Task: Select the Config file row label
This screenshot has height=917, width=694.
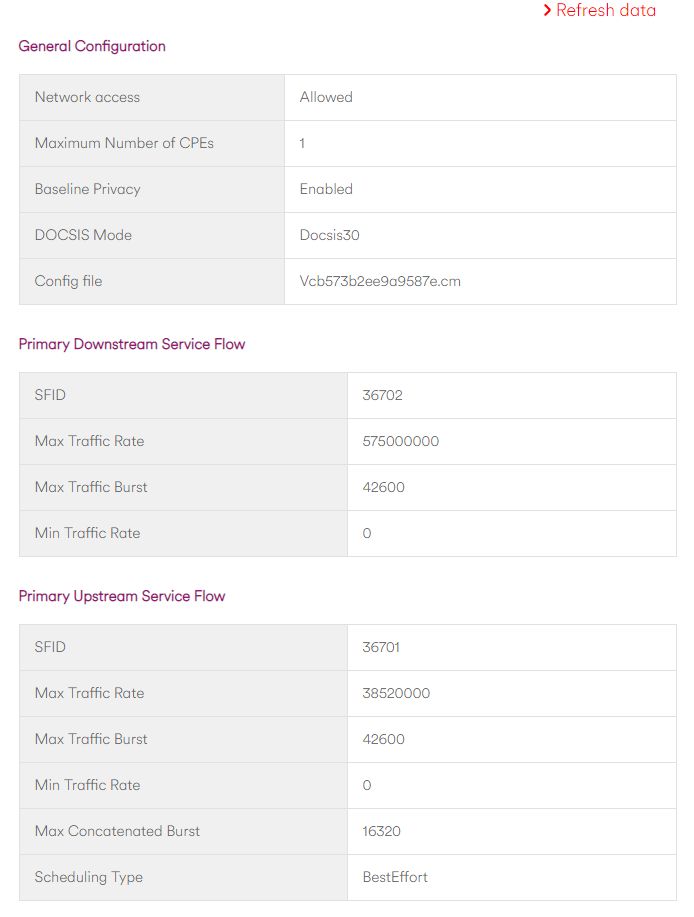Action: (x=68, y=281)
